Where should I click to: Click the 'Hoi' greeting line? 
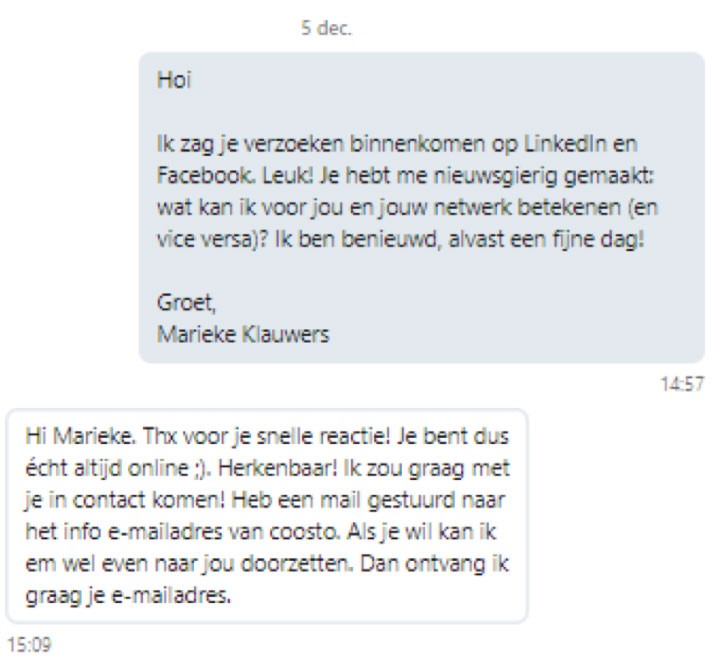click(174, 80)
